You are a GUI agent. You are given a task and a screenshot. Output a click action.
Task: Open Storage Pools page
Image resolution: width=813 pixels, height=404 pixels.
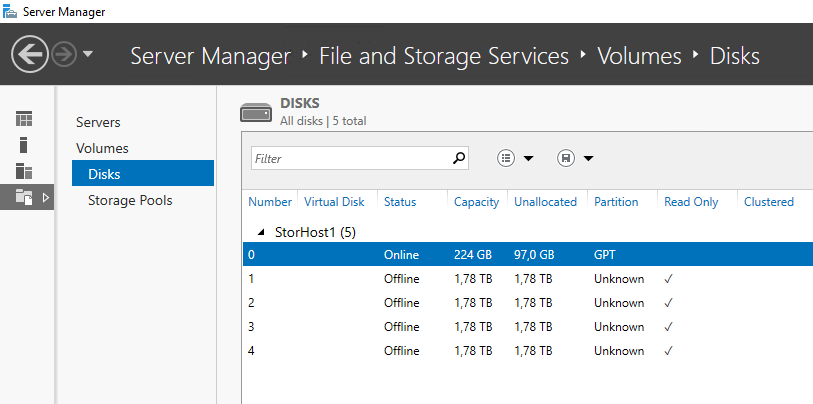(x=130, y=200)
